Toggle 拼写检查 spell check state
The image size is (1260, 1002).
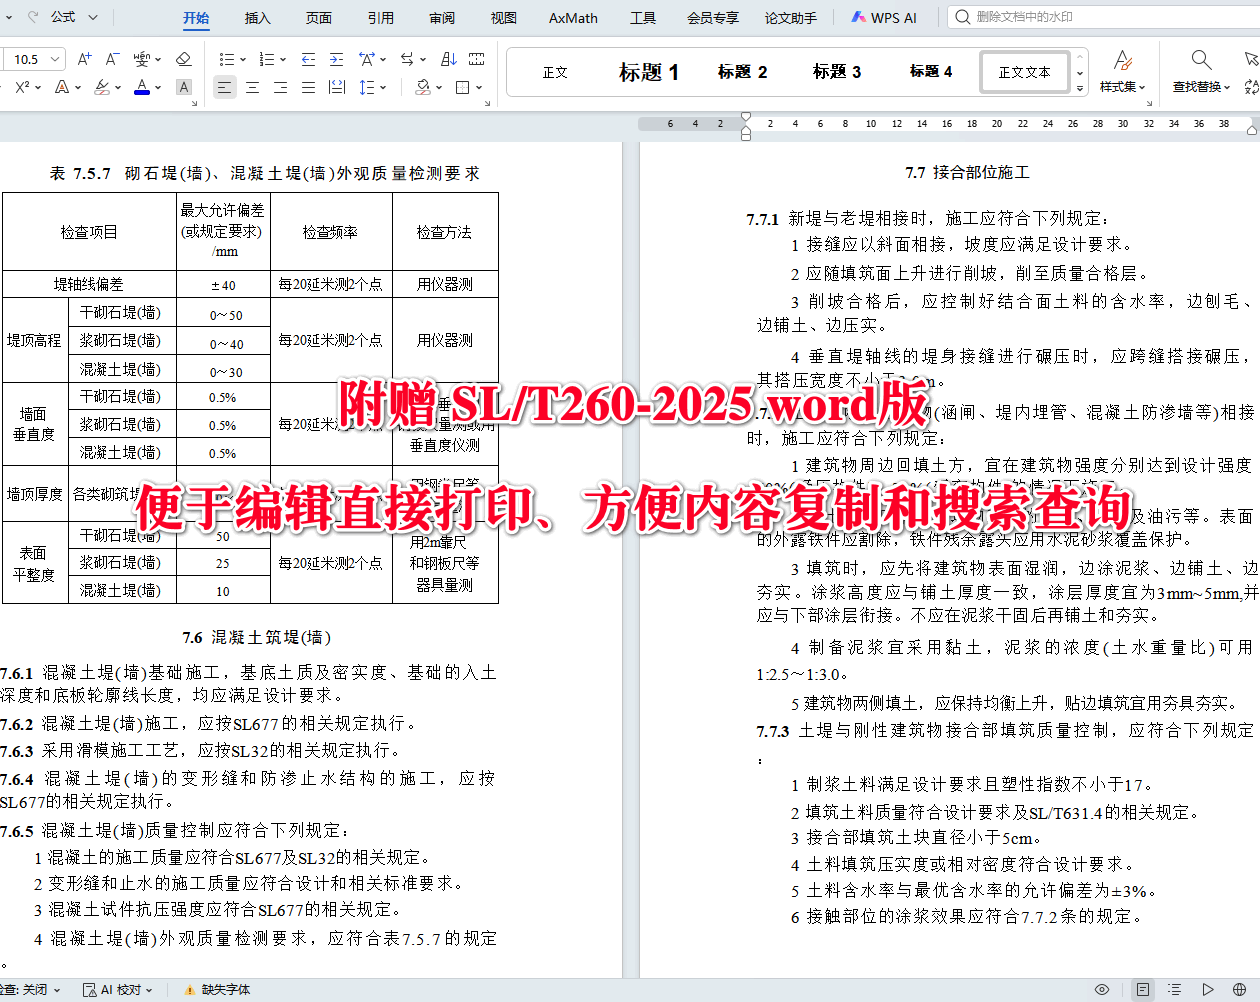[x=28, y=988]
